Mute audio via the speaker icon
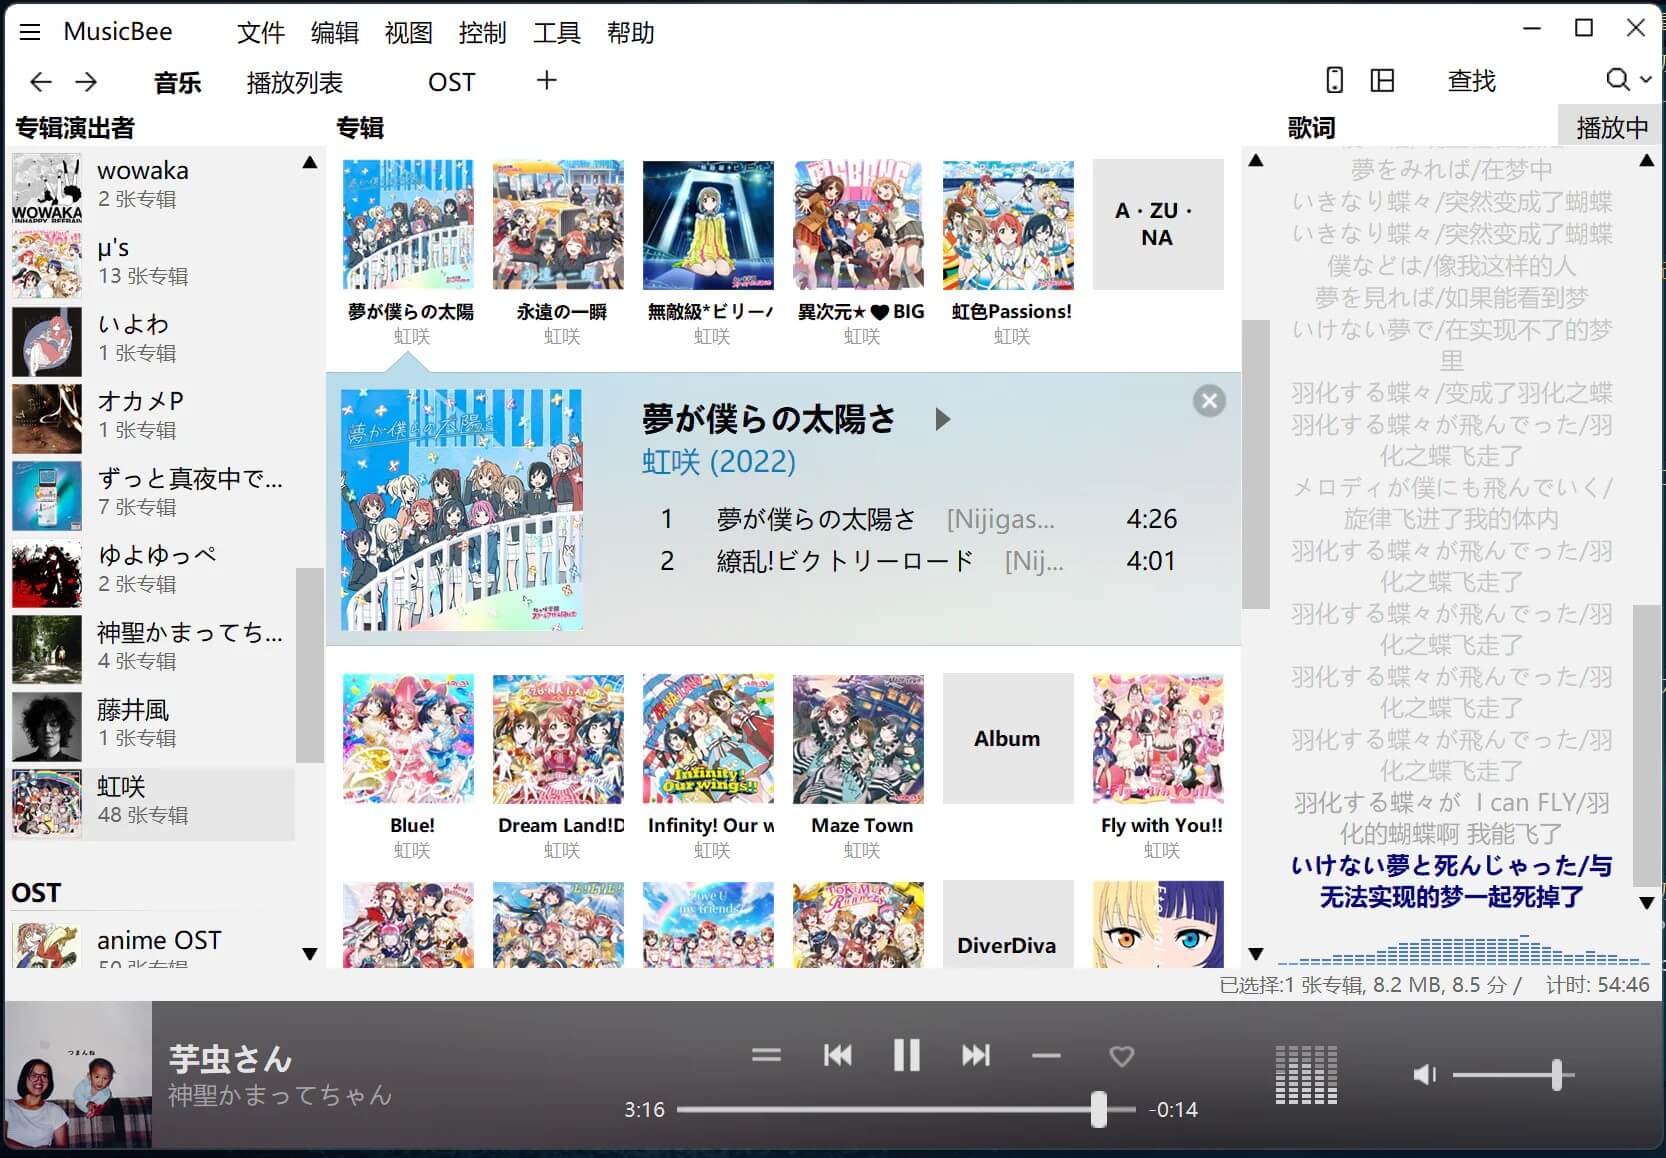Viewport: 1666px width, 1158px height. click(x=1424, y=1075)
